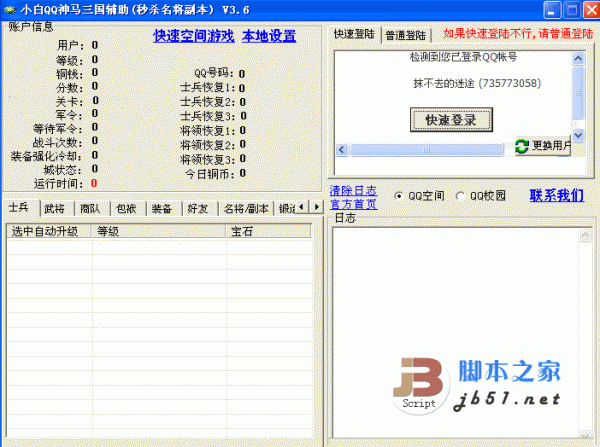Maximize the window
Image resolution: width=600 pixels, height=447 pixels.
tap(572, 10)
